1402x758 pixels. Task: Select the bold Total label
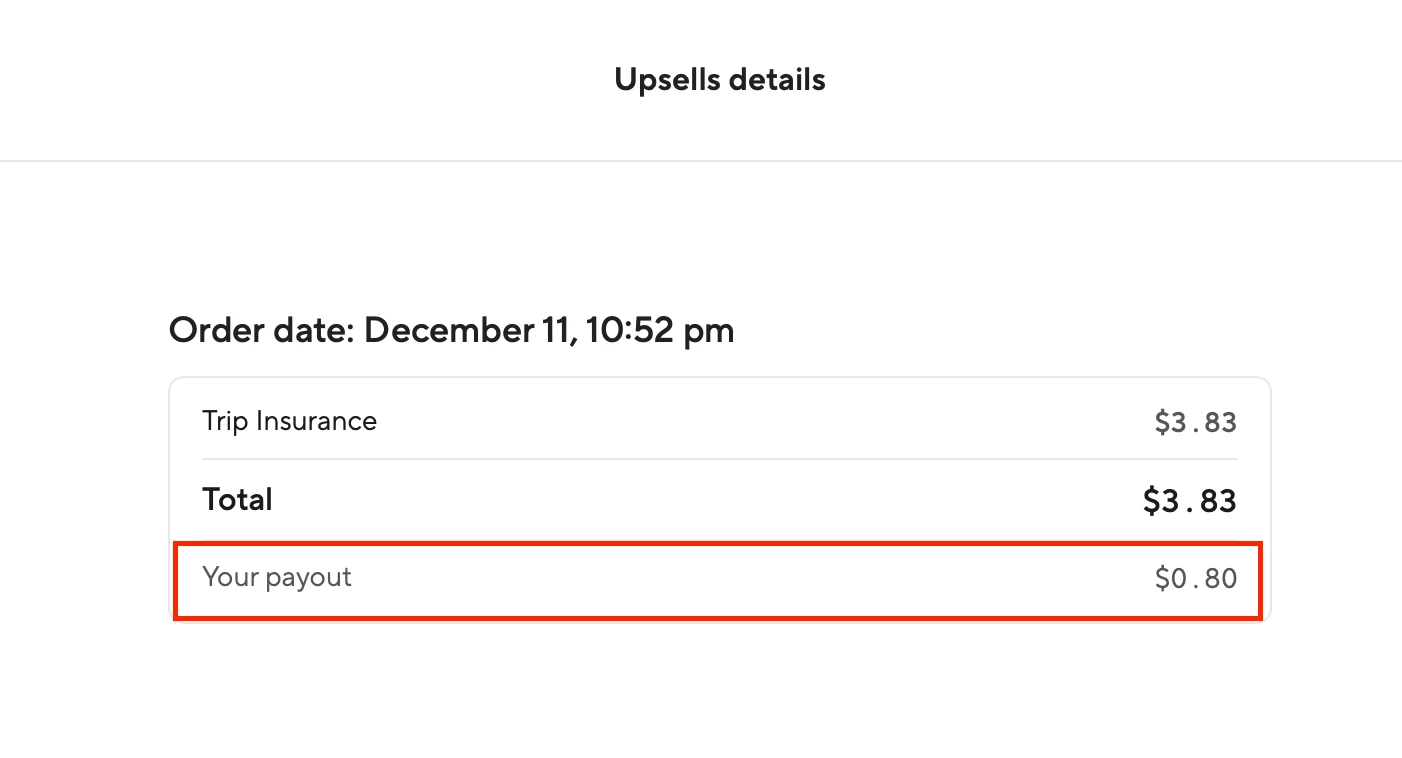(238, 499)
